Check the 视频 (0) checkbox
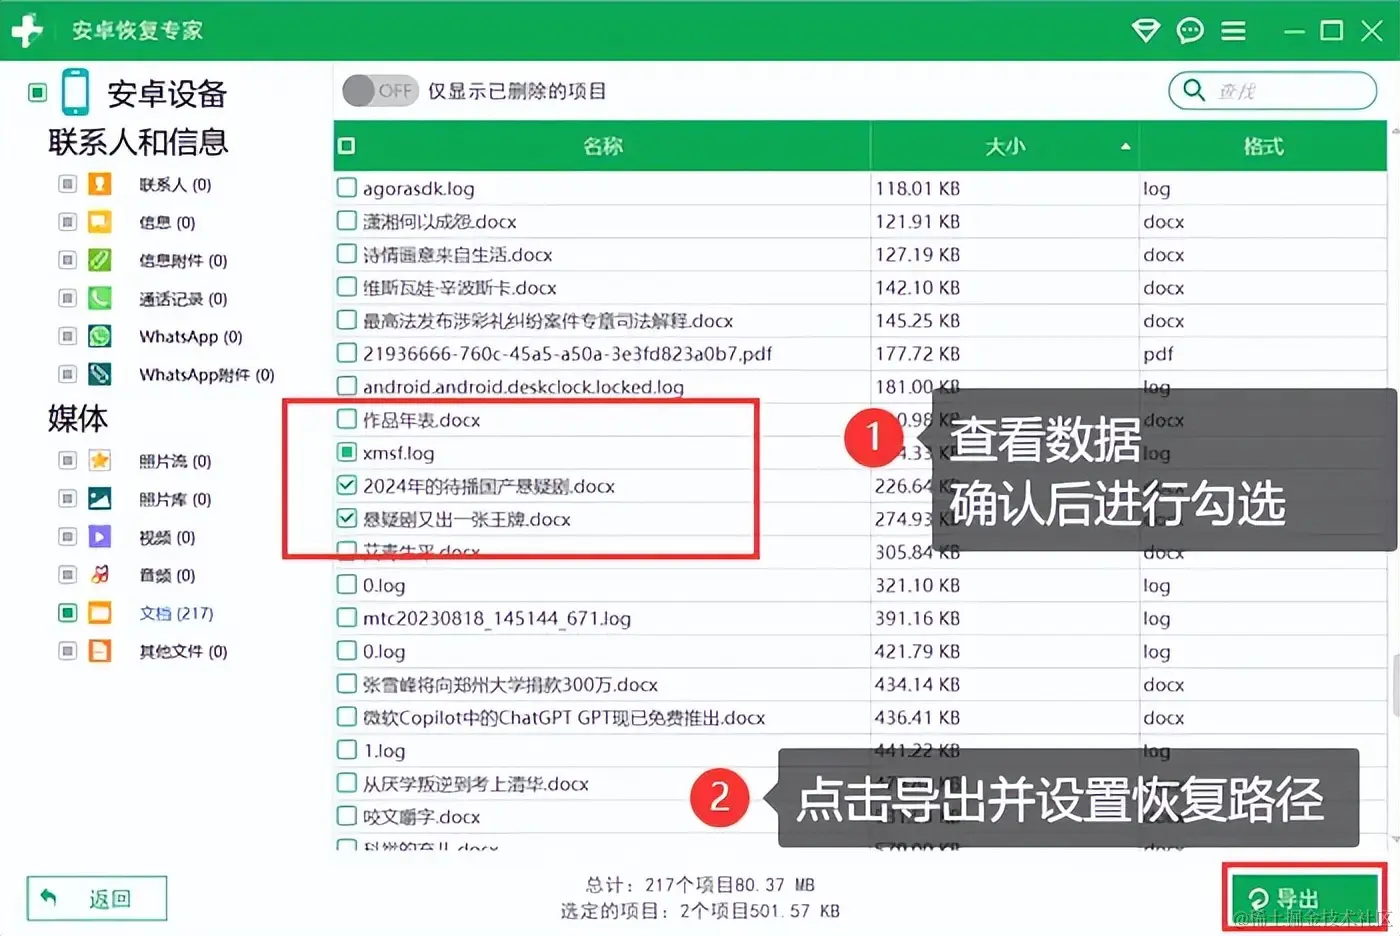 point(67,536)
